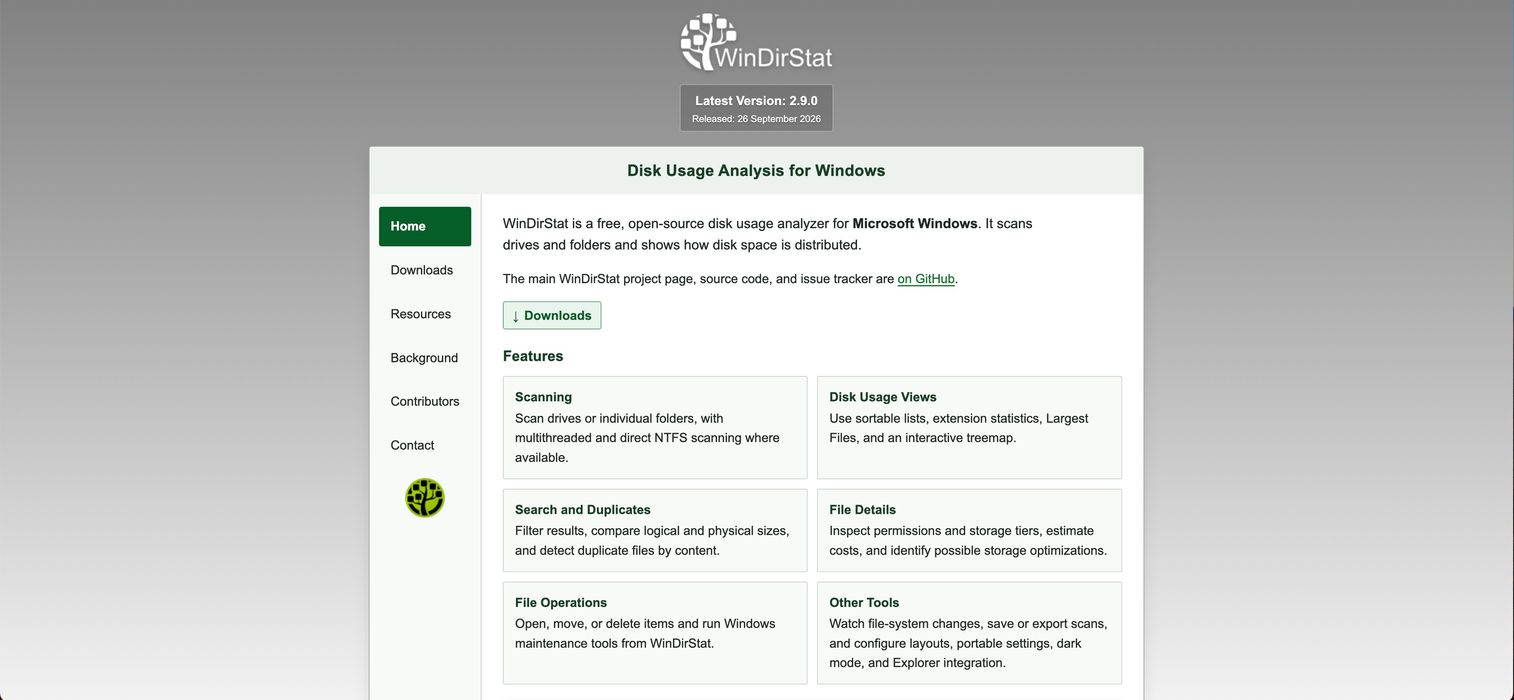Click the green tree icon in sidebar

pyautogui.click(x=425, y=498)
